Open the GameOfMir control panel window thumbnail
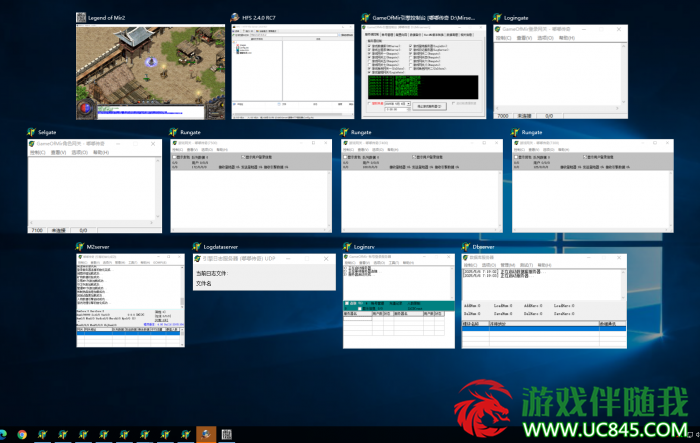Image resolution: width=700 pixels, height=443 pixels. pos(423,72)
